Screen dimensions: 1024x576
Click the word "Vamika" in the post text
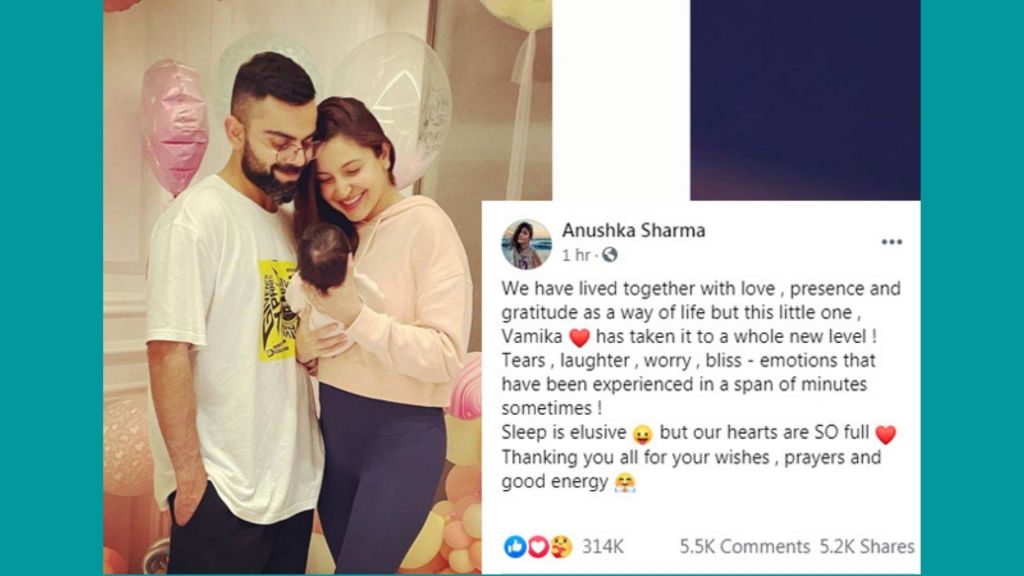click(532, 337)
